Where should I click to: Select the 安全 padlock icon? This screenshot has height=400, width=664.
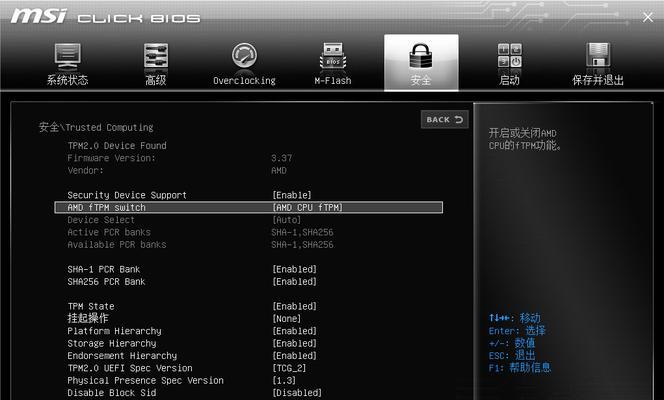(421, 55)
